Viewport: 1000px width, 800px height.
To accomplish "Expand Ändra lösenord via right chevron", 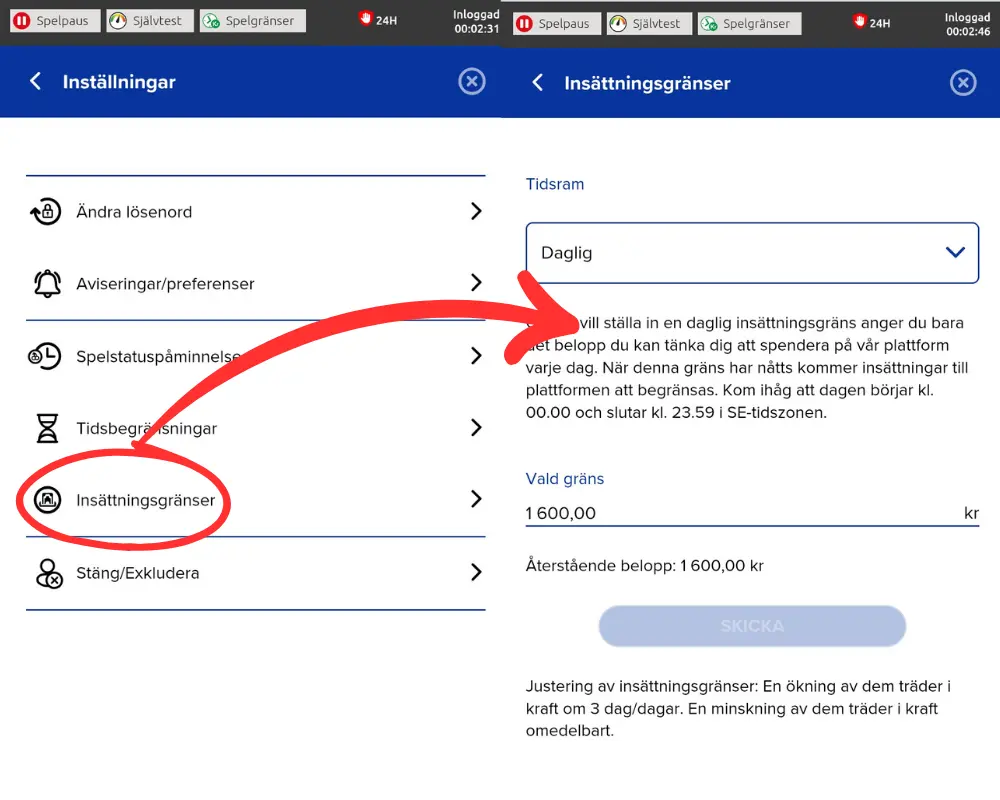I will 476,211.
